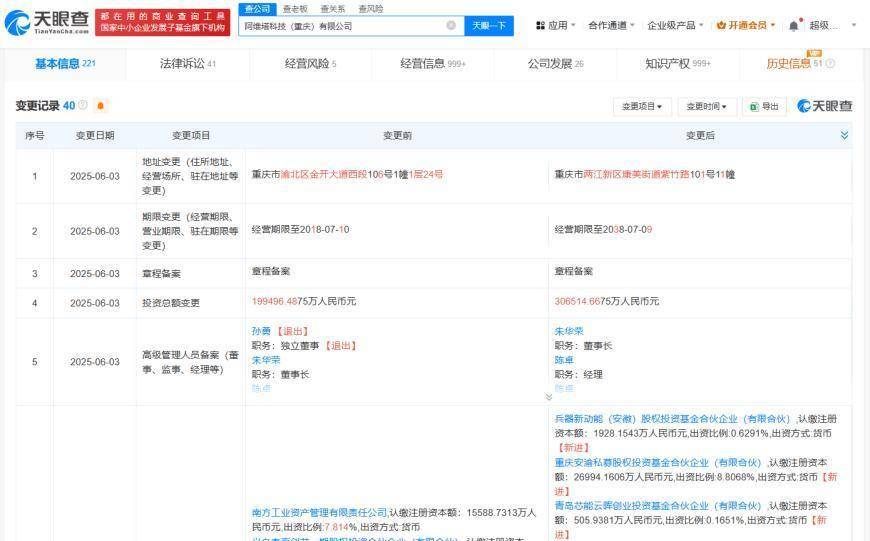Click the notification bell icon
Image resolution: width=870 pixels, height=541 pixels.
point(793,26)
